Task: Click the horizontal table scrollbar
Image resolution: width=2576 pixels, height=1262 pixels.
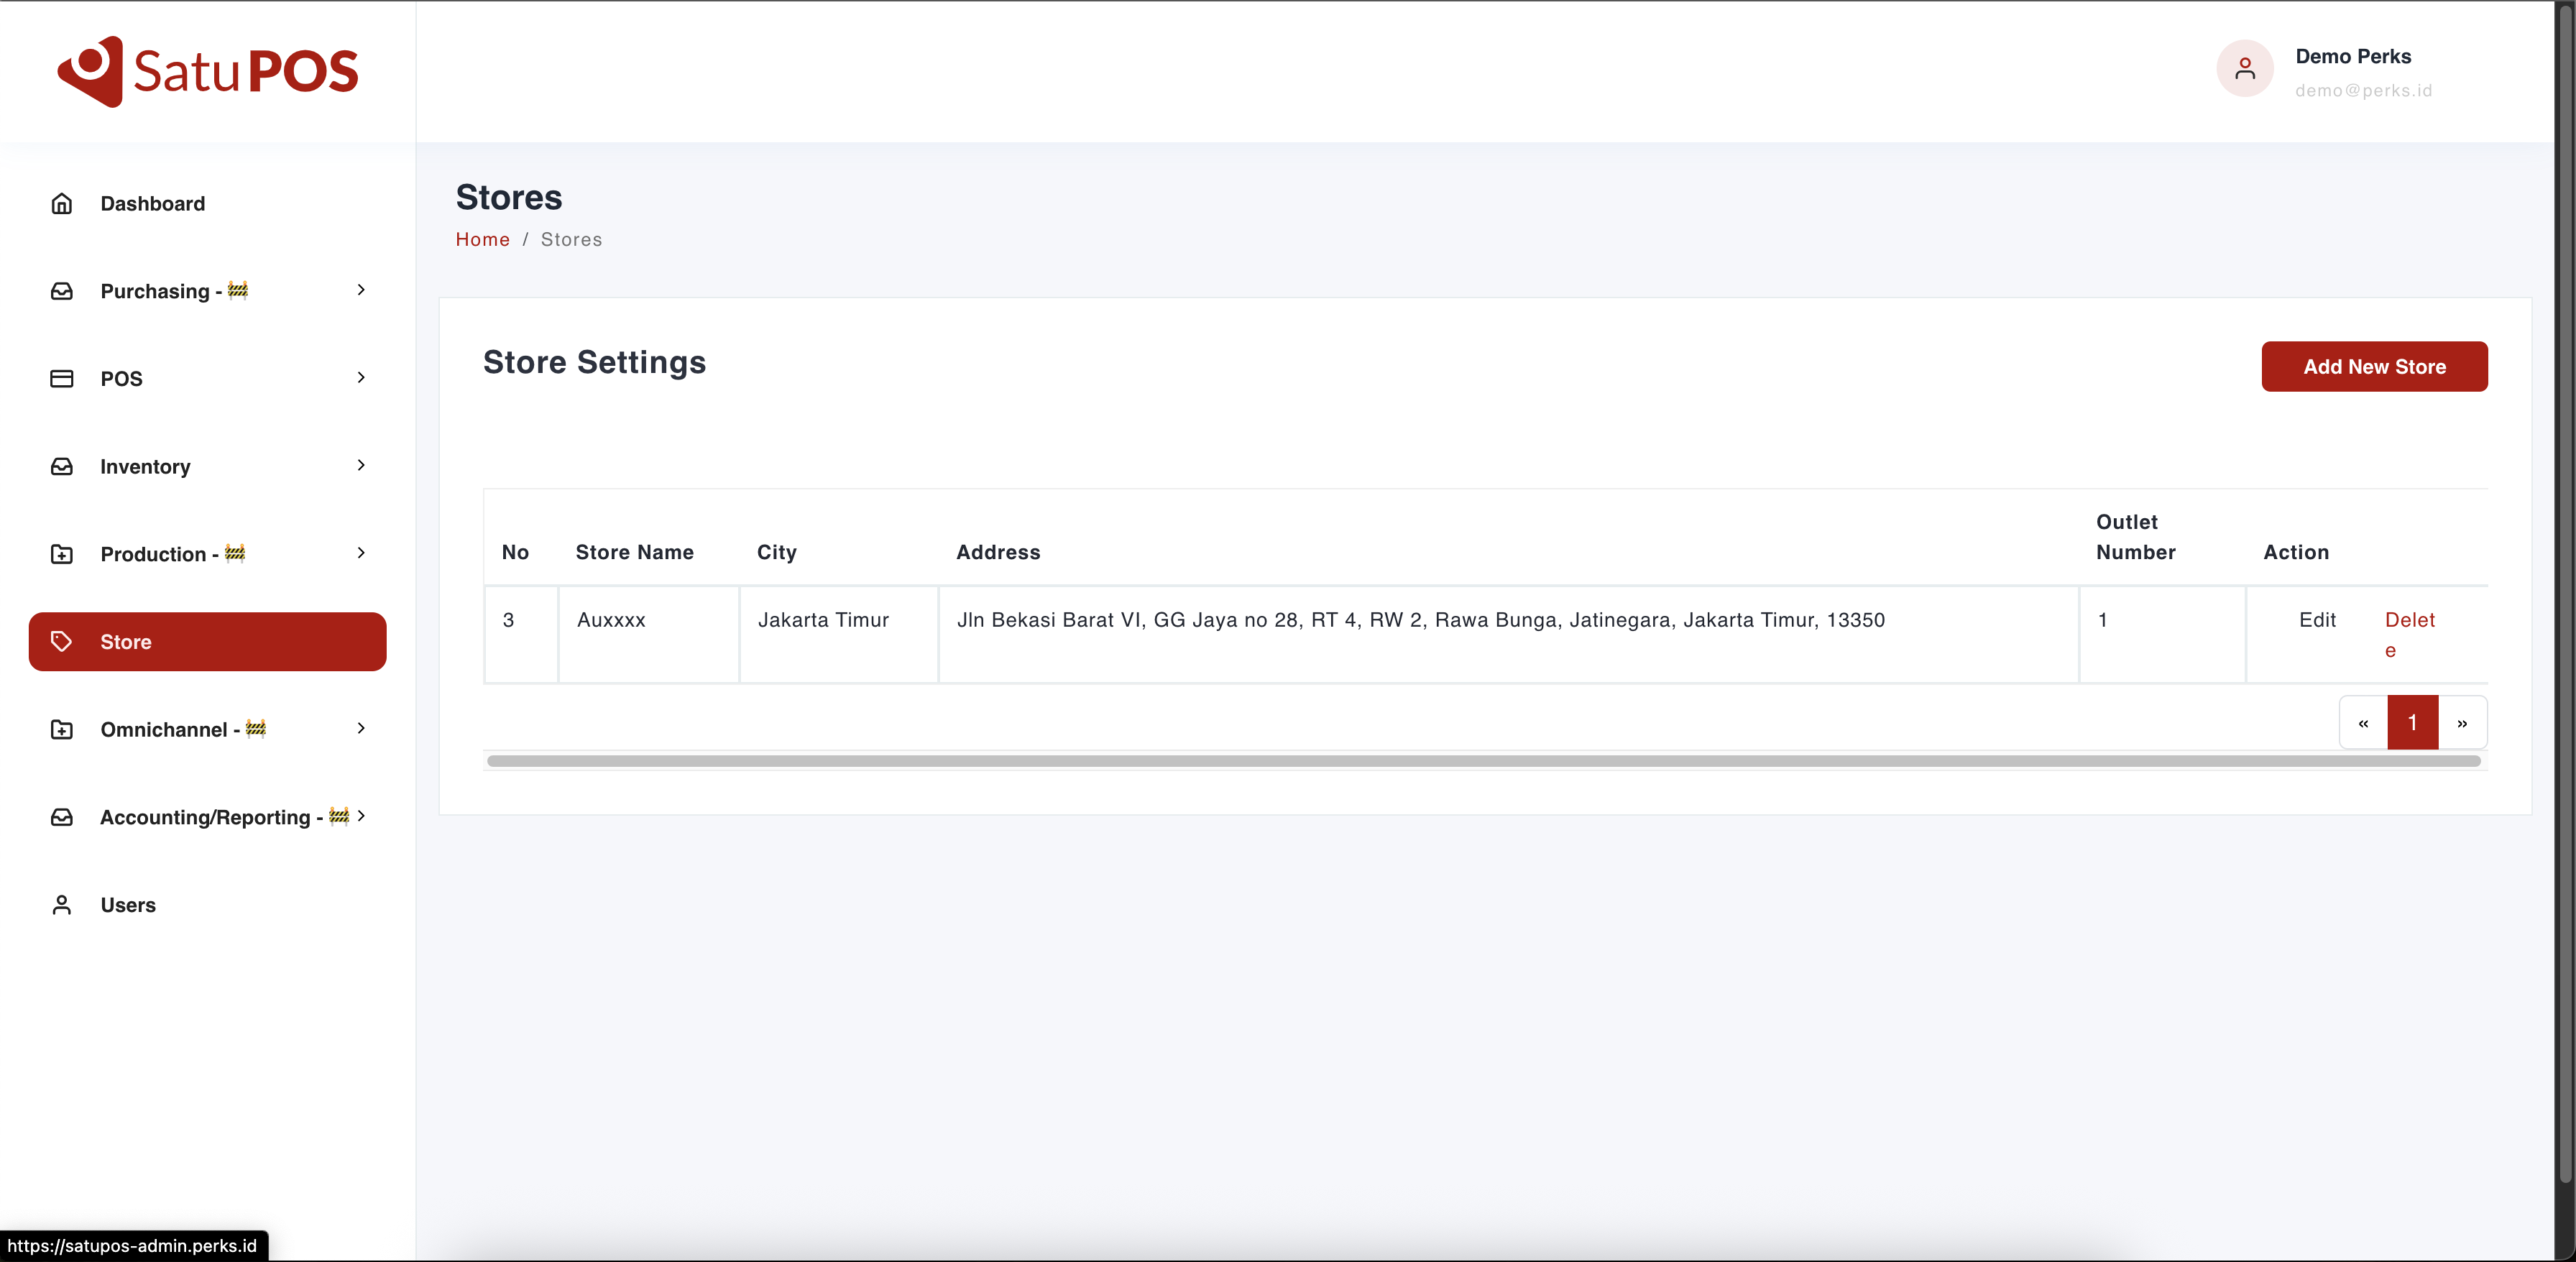Action: (1483, 761)
